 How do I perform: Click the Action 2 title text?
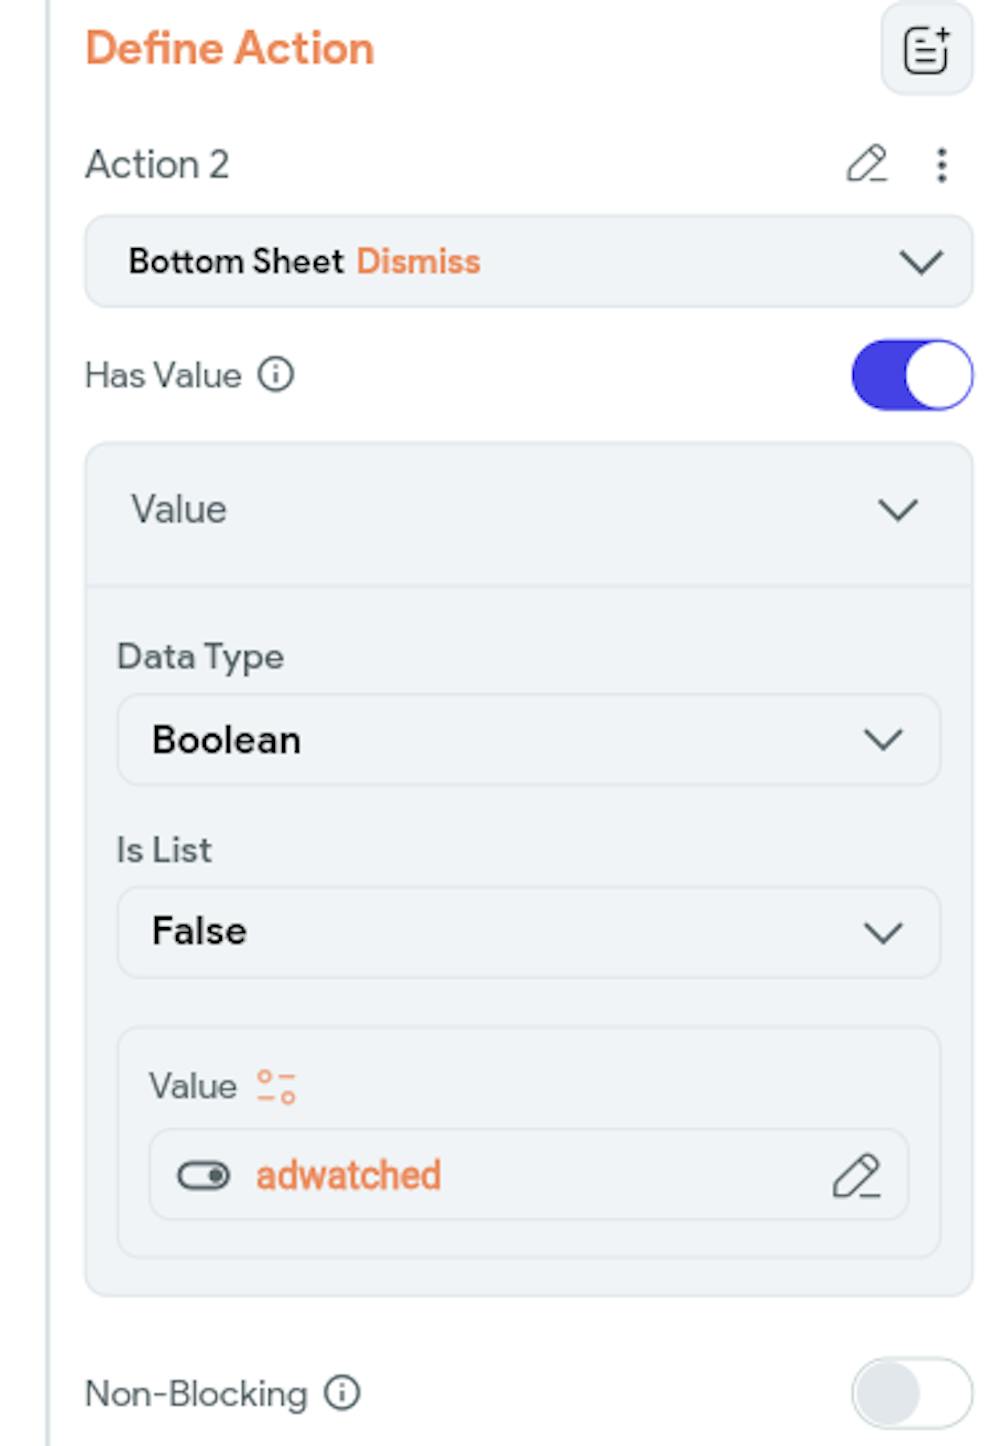click(x=157, y=165)
